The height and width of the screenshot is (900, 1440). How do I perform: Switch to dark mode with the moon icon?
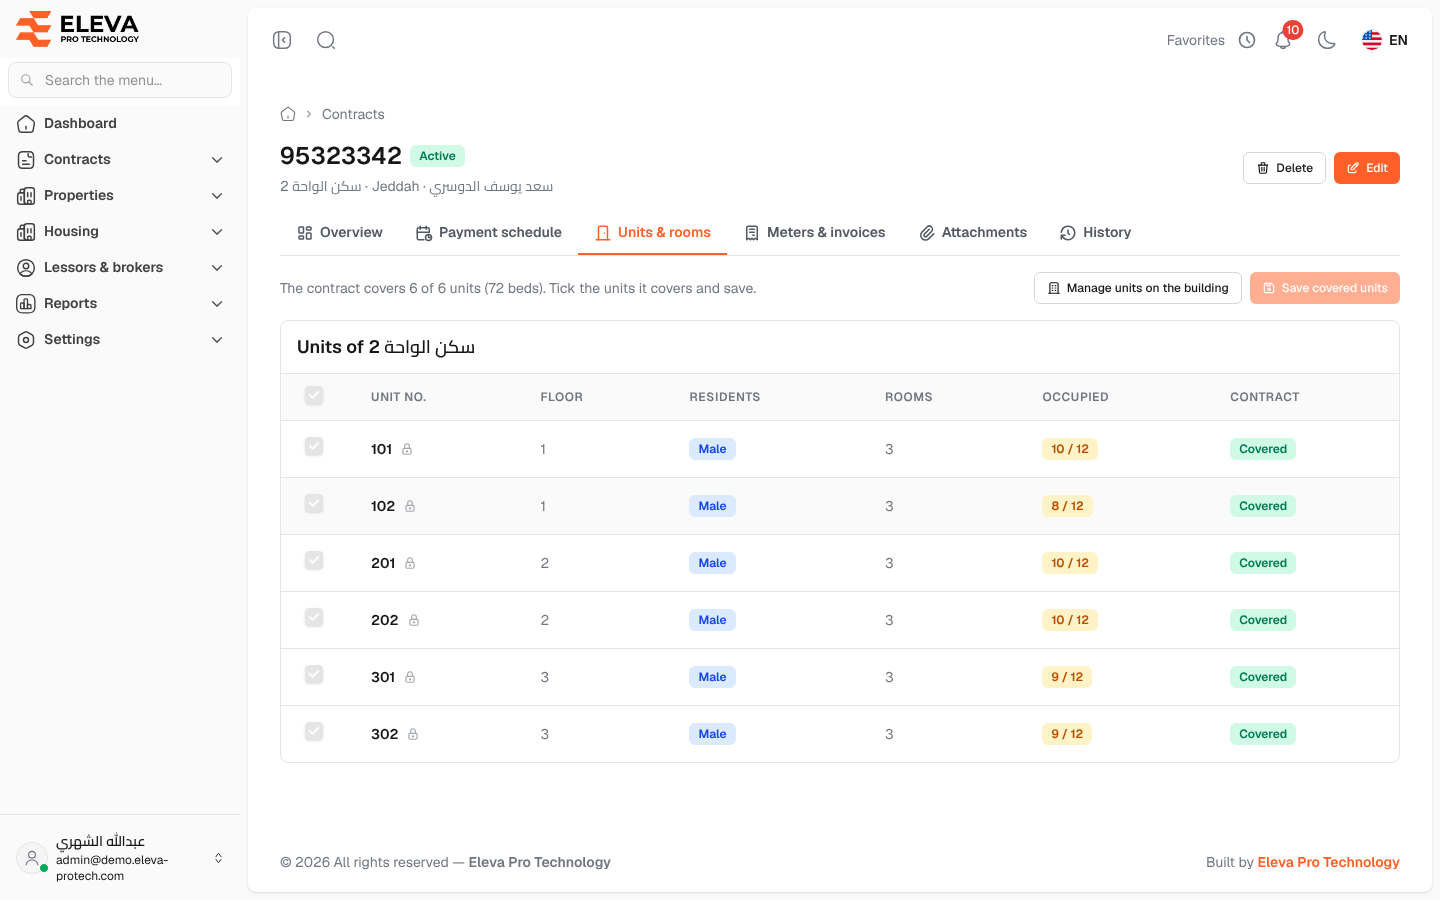[x=1327, y=40]
